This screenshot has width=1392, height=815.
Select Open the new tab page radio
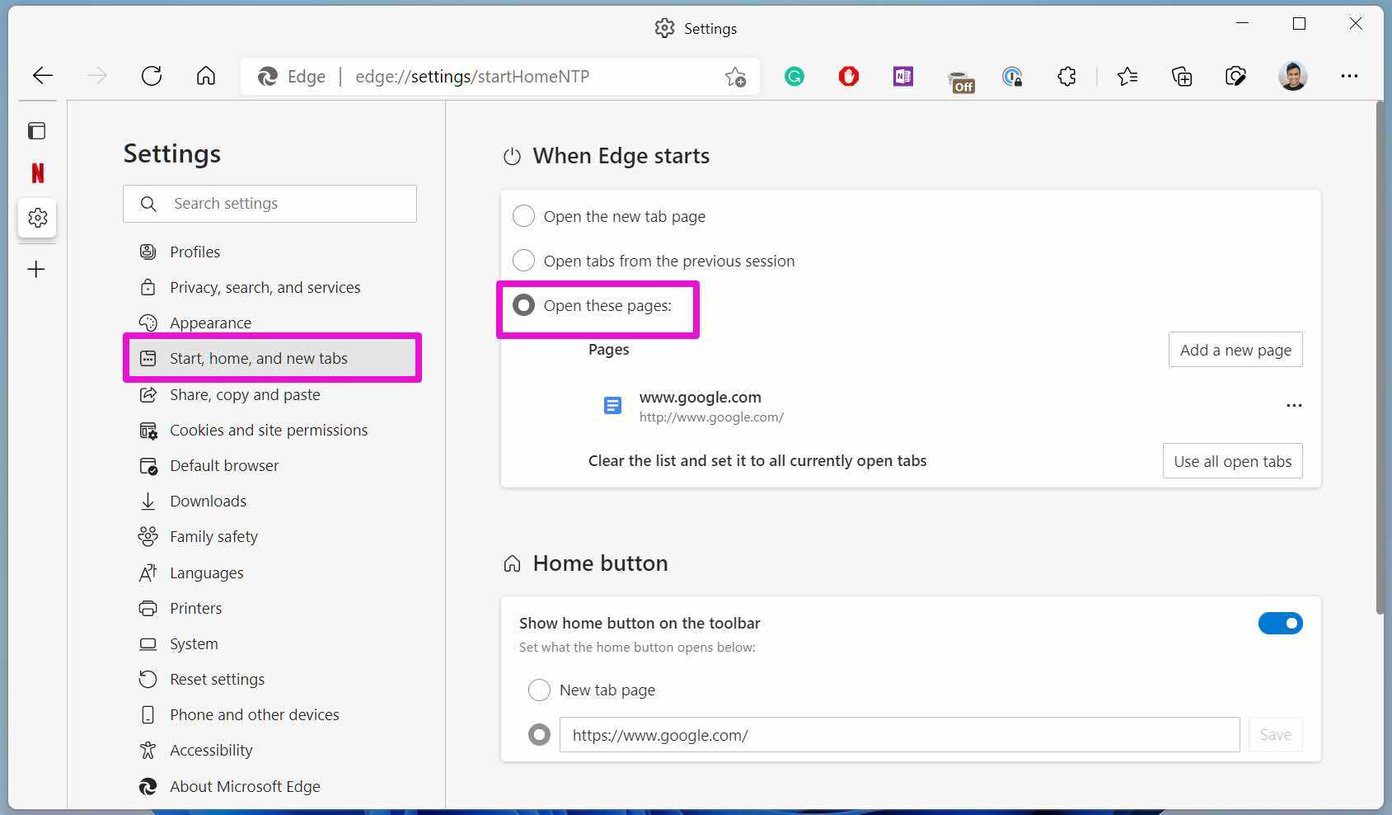(x=523, y=216)
